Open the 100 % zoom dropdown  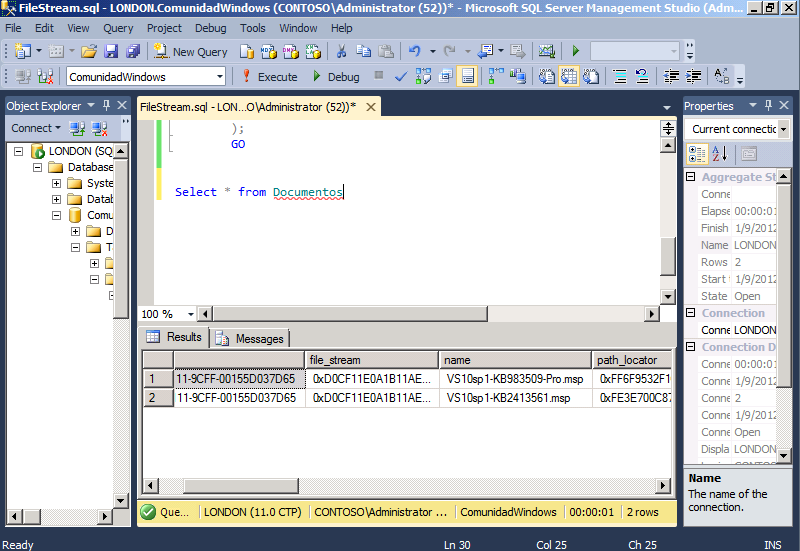pos(191,314)
